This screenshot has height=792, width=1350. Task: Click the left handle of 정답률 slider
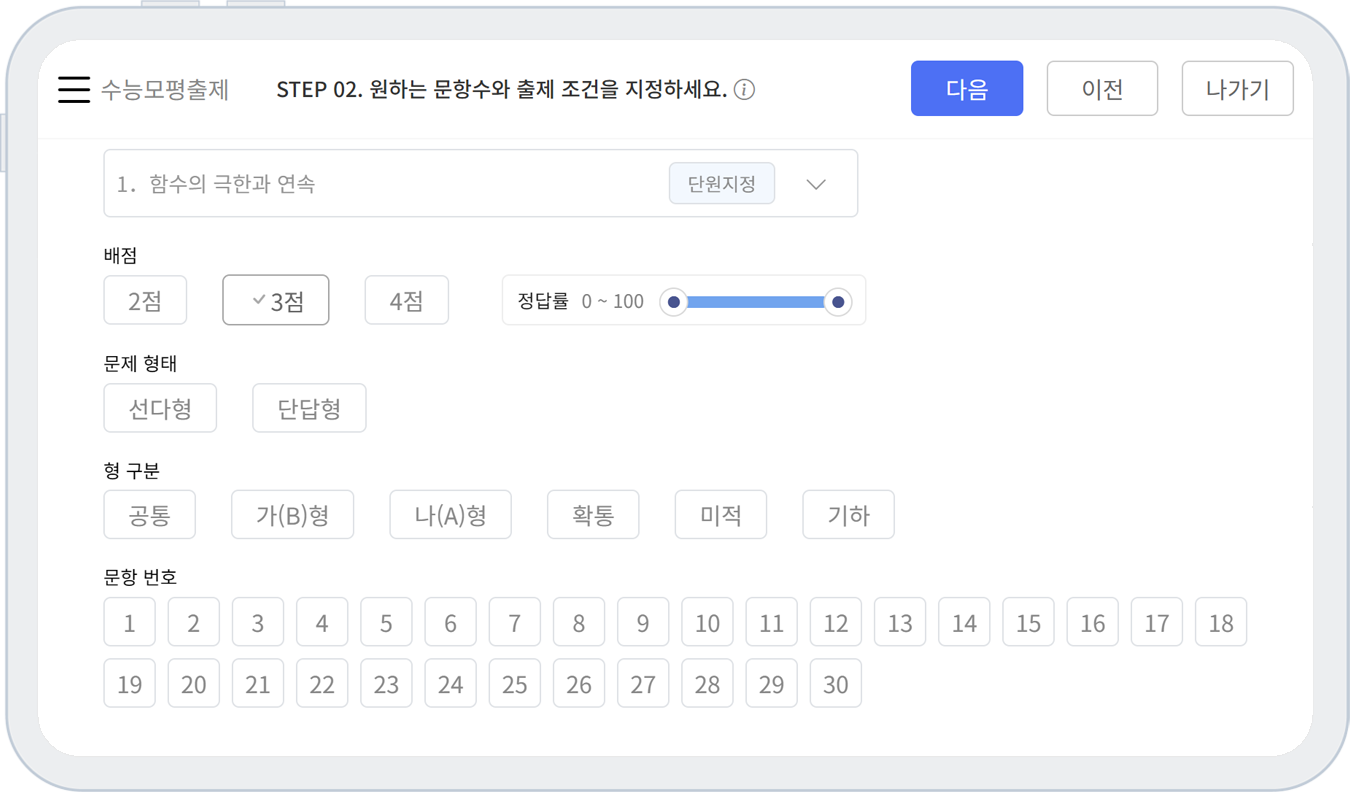pyautogui.click(x=674, y=302)
